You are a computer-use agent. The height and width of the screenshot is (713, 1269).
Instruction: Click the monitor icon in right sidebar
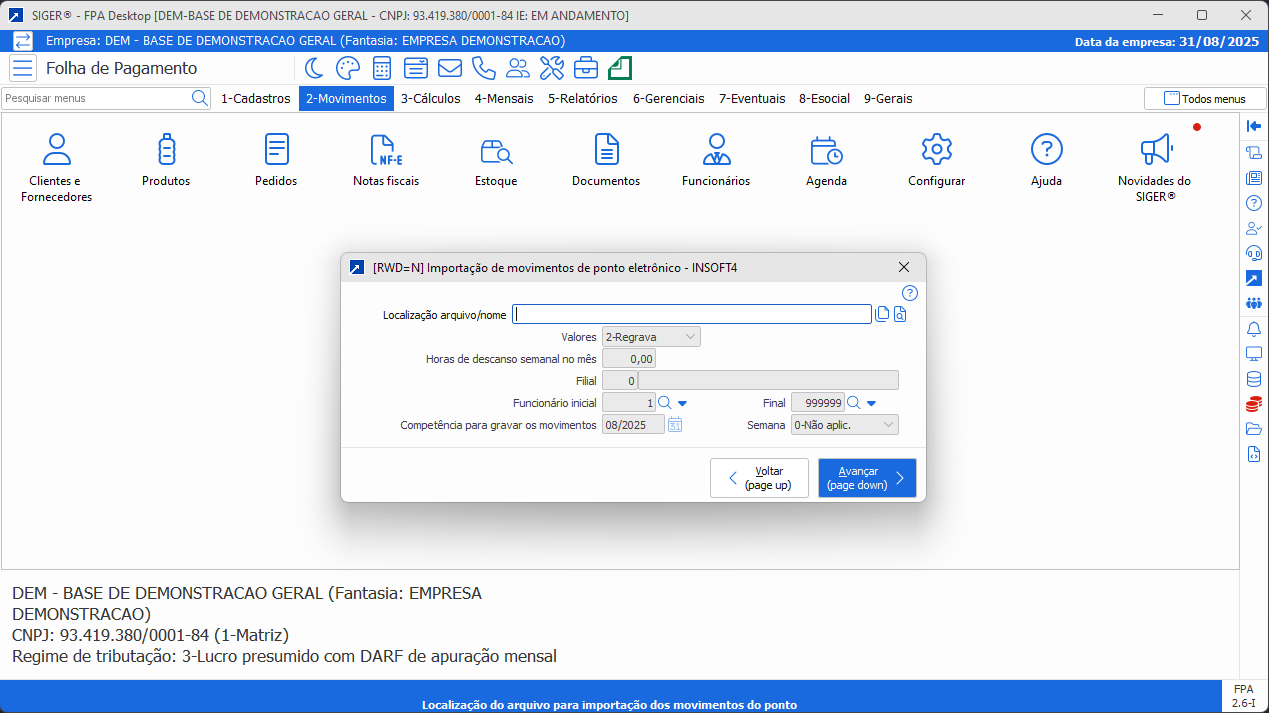pyautogui.click(x=1253, y=354)
